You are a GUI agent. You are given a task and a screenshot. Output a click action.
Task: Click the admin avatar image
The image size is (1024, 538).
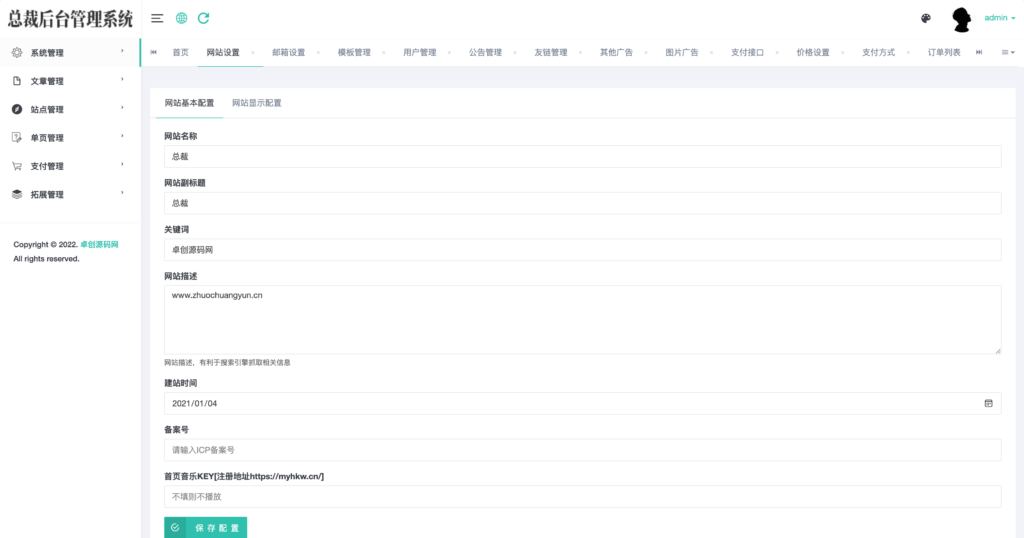click(x=961, y=19)
